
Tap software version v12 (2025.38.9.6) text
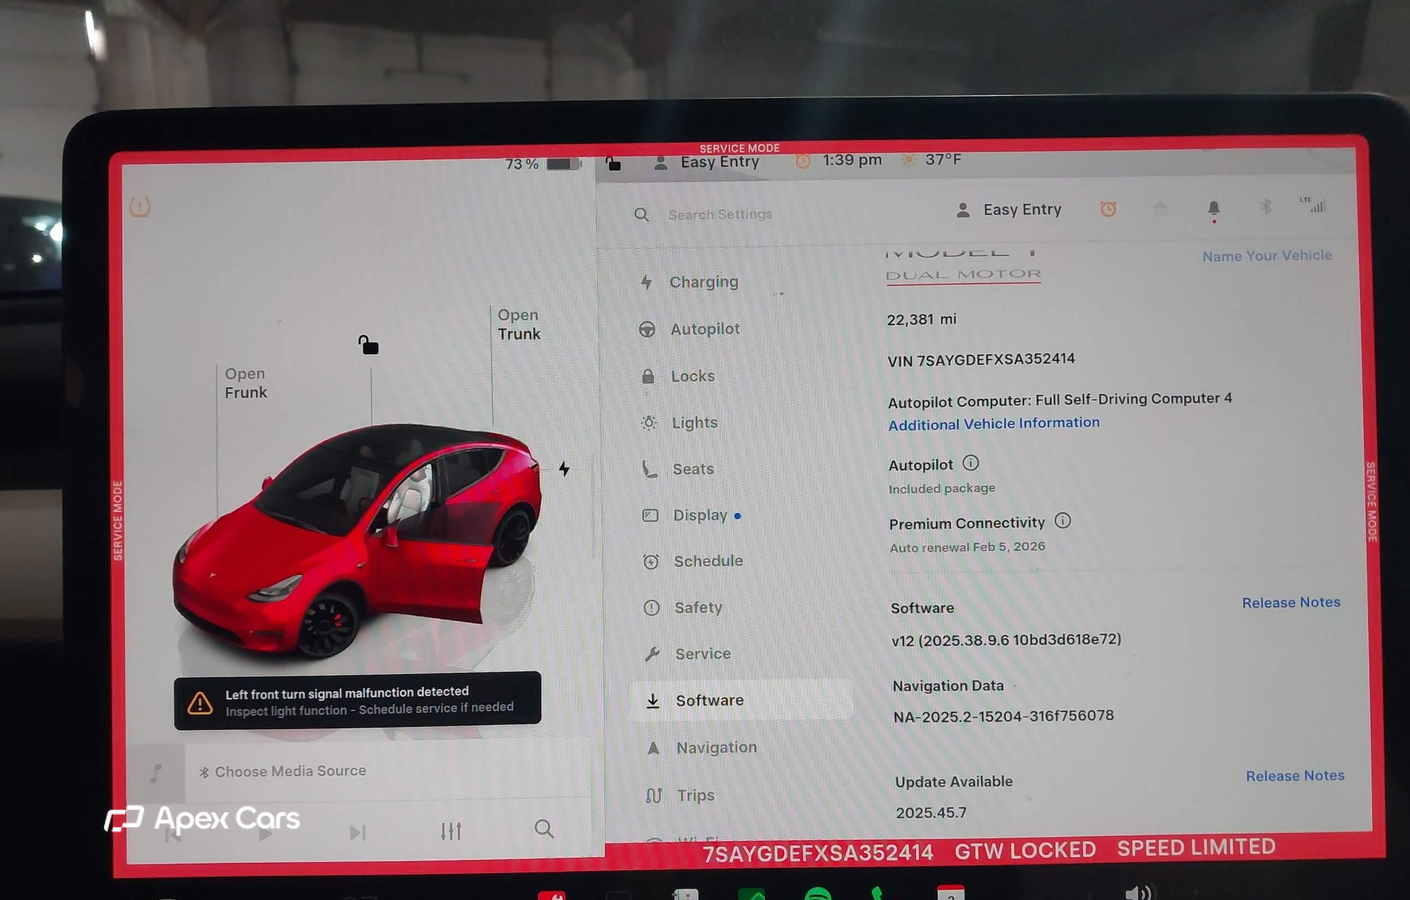[x=1006, y=639]
